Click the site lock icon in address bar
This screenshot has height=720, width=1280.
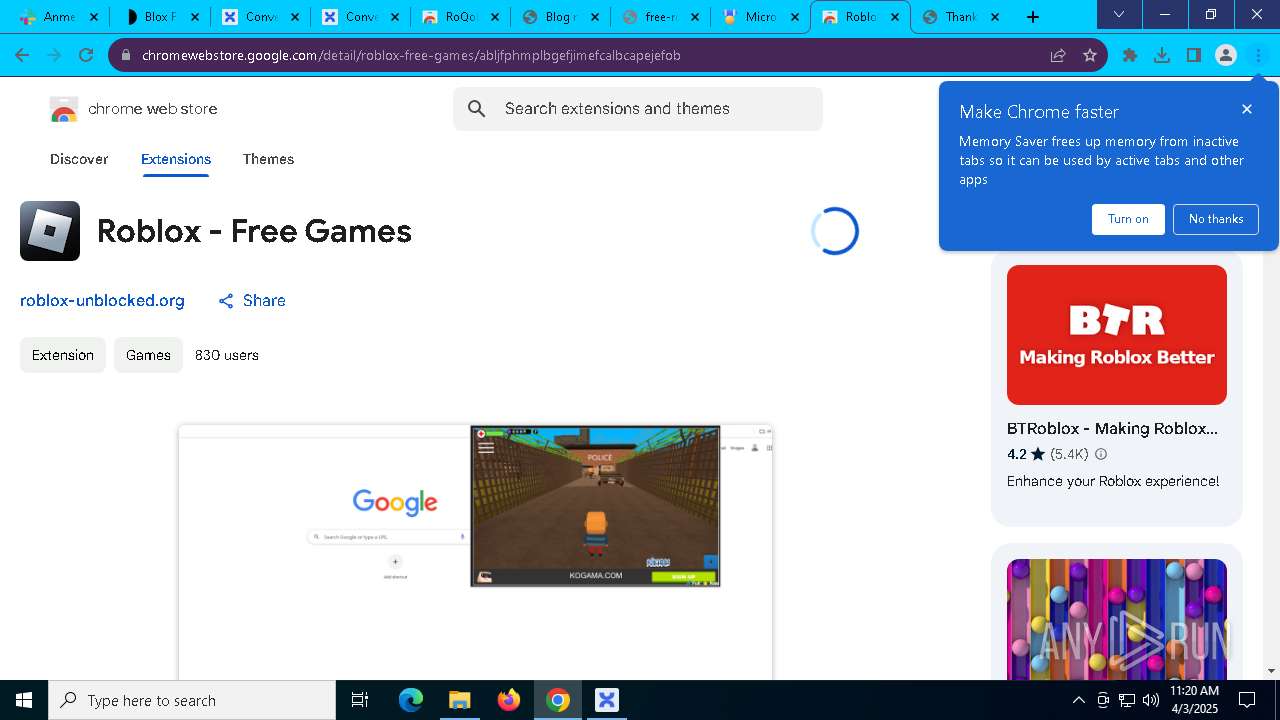126,55
